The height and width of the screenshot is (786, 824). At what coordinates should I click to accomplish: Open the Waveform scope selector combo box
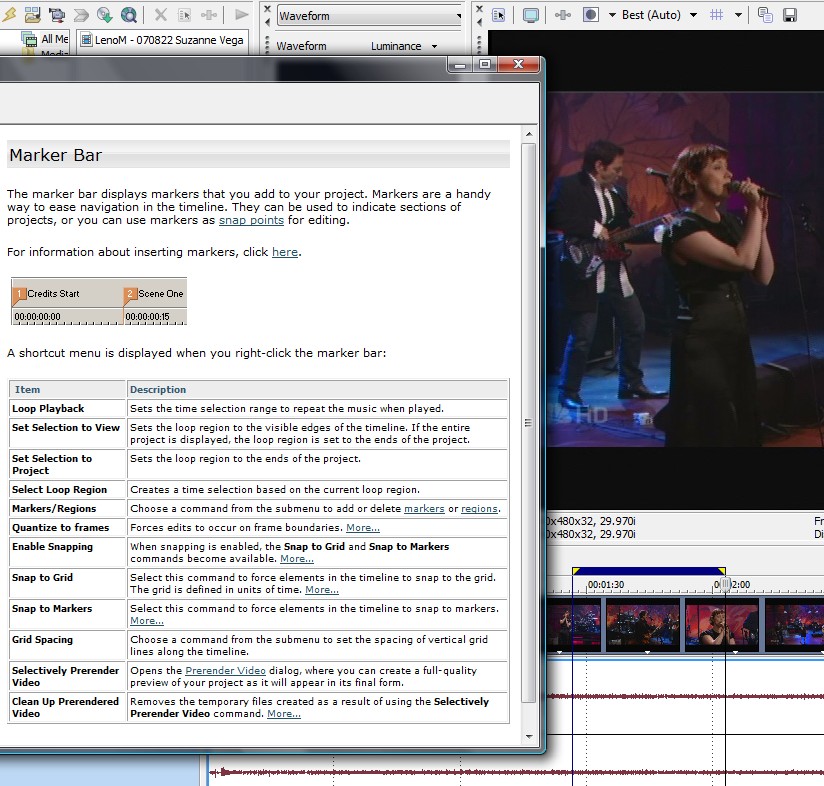click(x=370, y=16)
